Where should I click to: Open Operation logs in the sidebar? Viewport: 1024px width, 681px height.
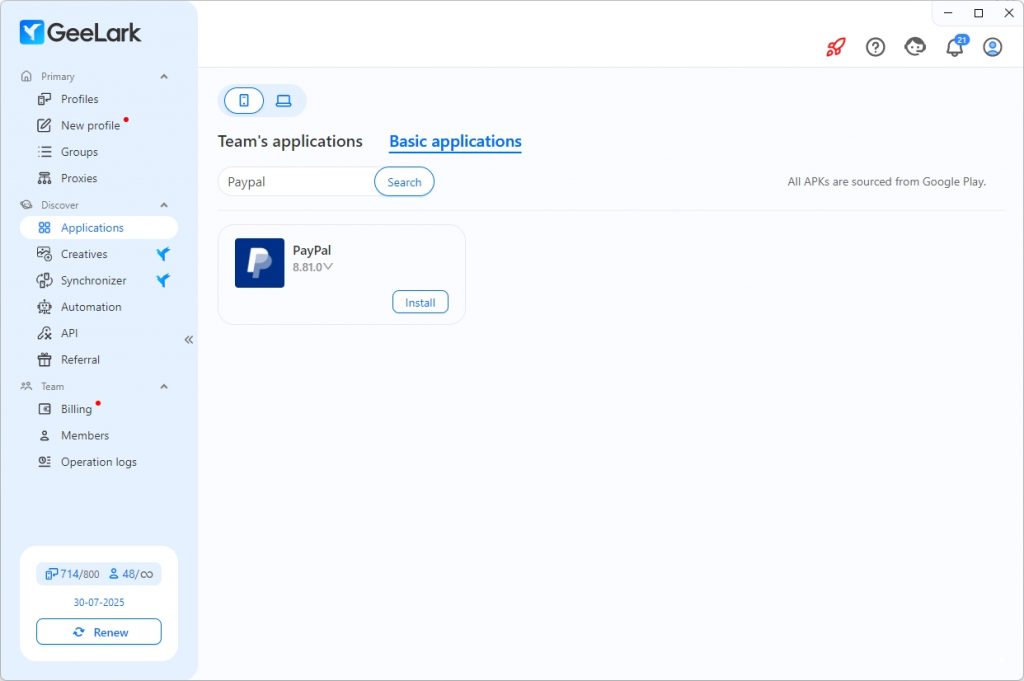(x=99, y=462)
